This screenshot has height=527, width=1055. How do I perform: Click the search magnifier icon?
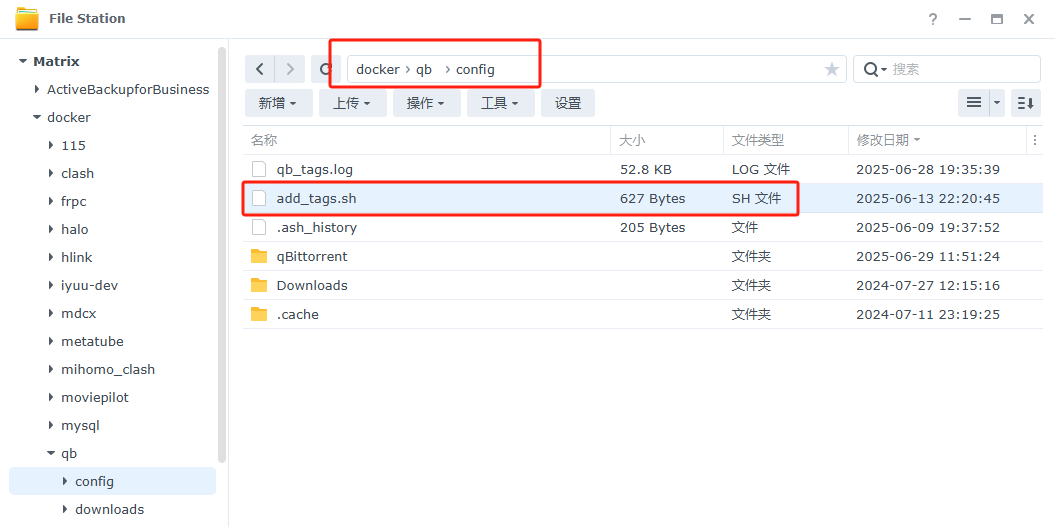coord(872,69)
